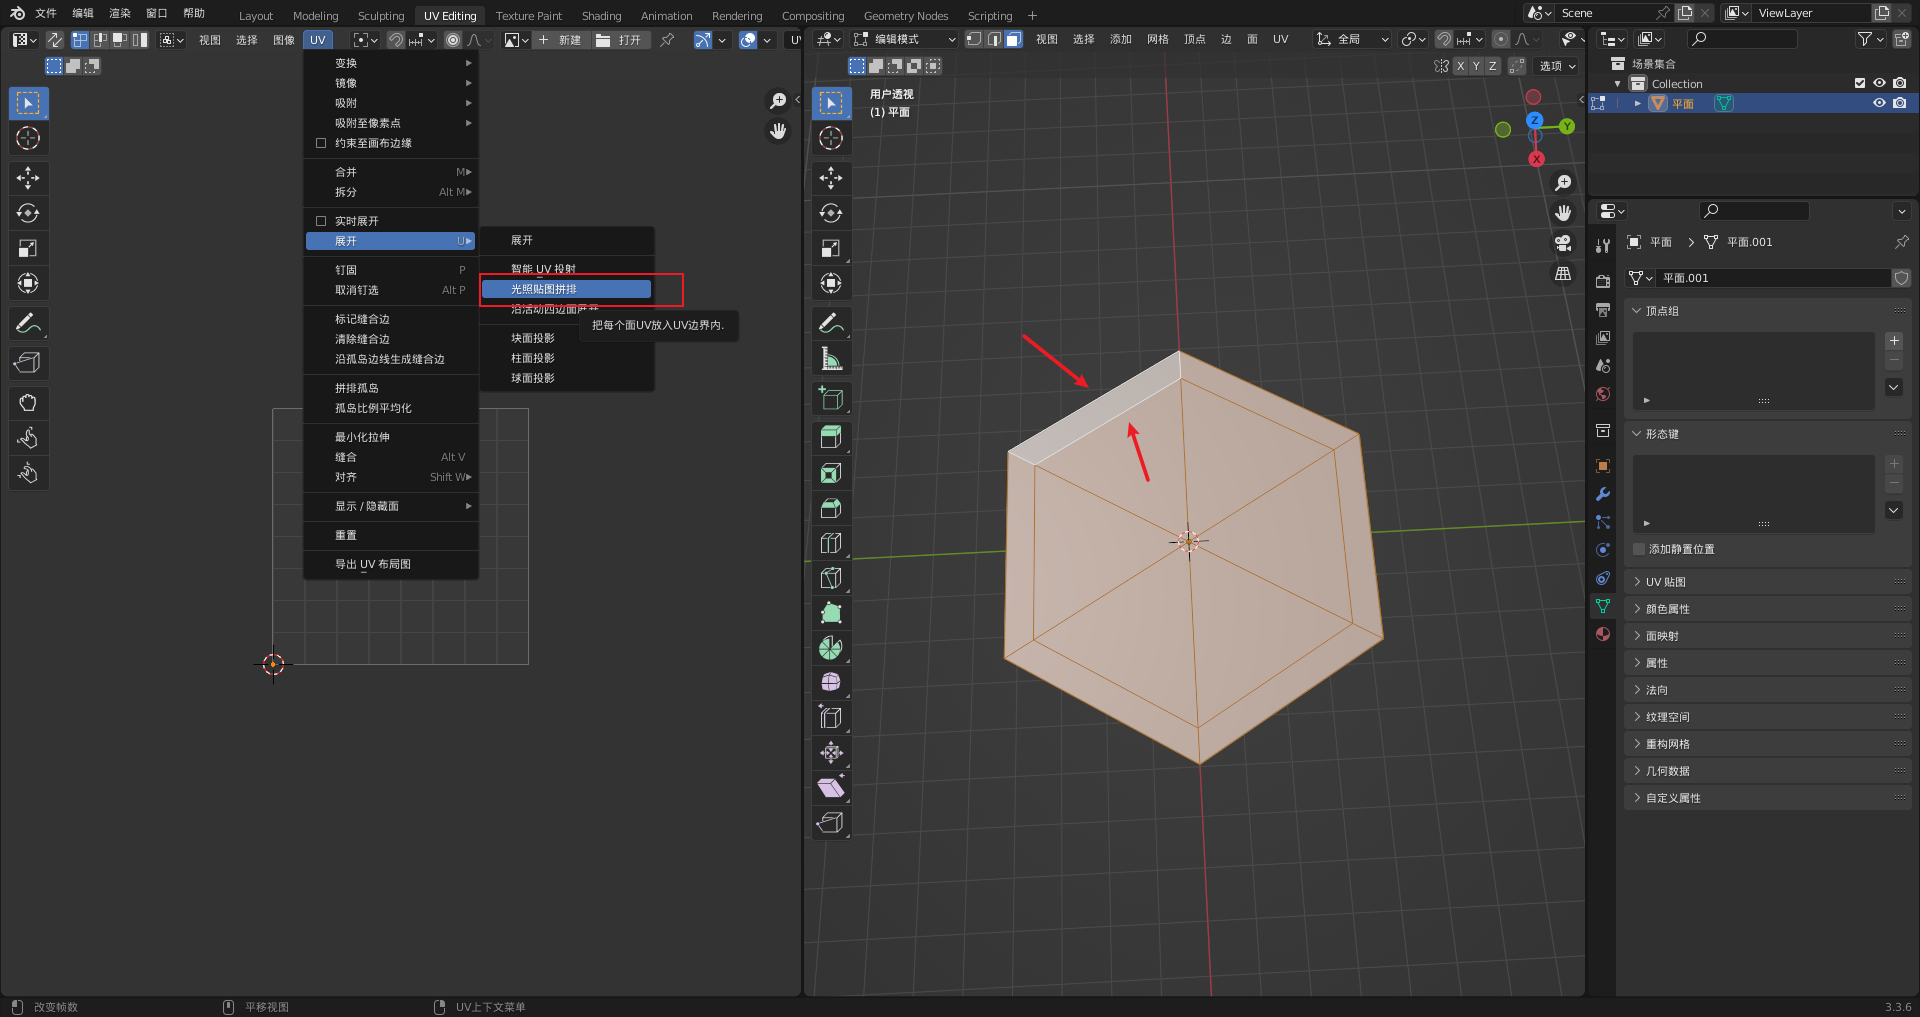Add vertex group with plus button
Viewport: 1920px width, 1017px height.
1894,341
